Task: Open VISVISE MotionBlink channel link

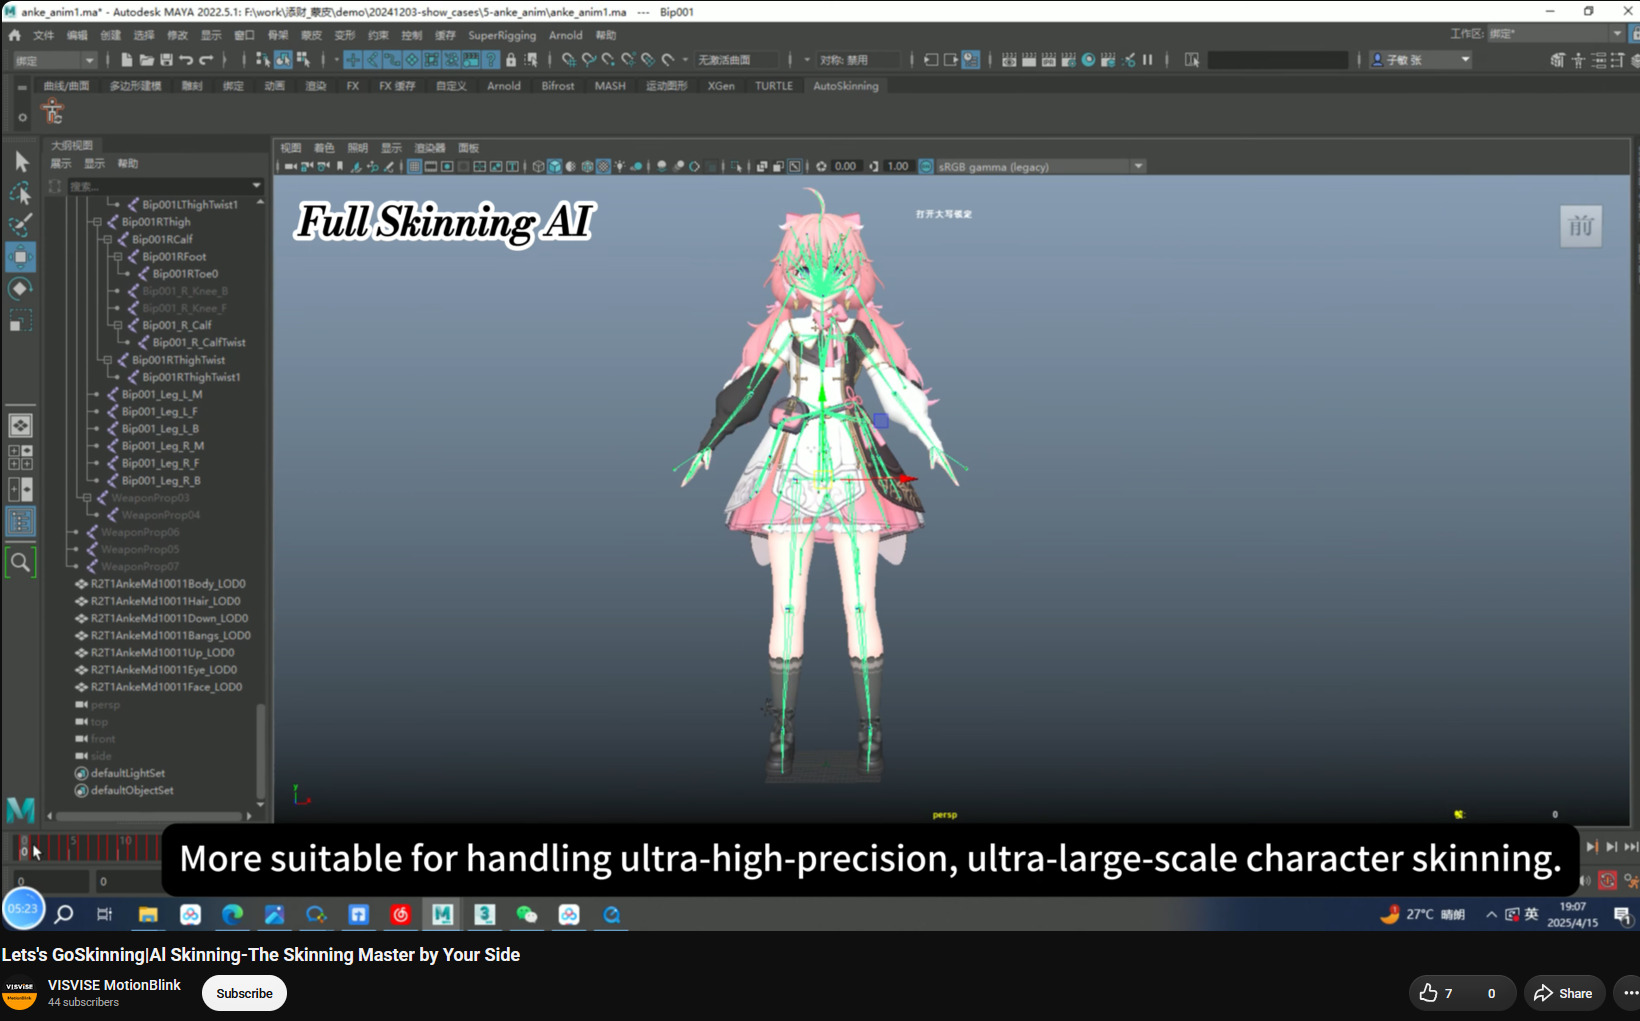Action: pos(114,985)
